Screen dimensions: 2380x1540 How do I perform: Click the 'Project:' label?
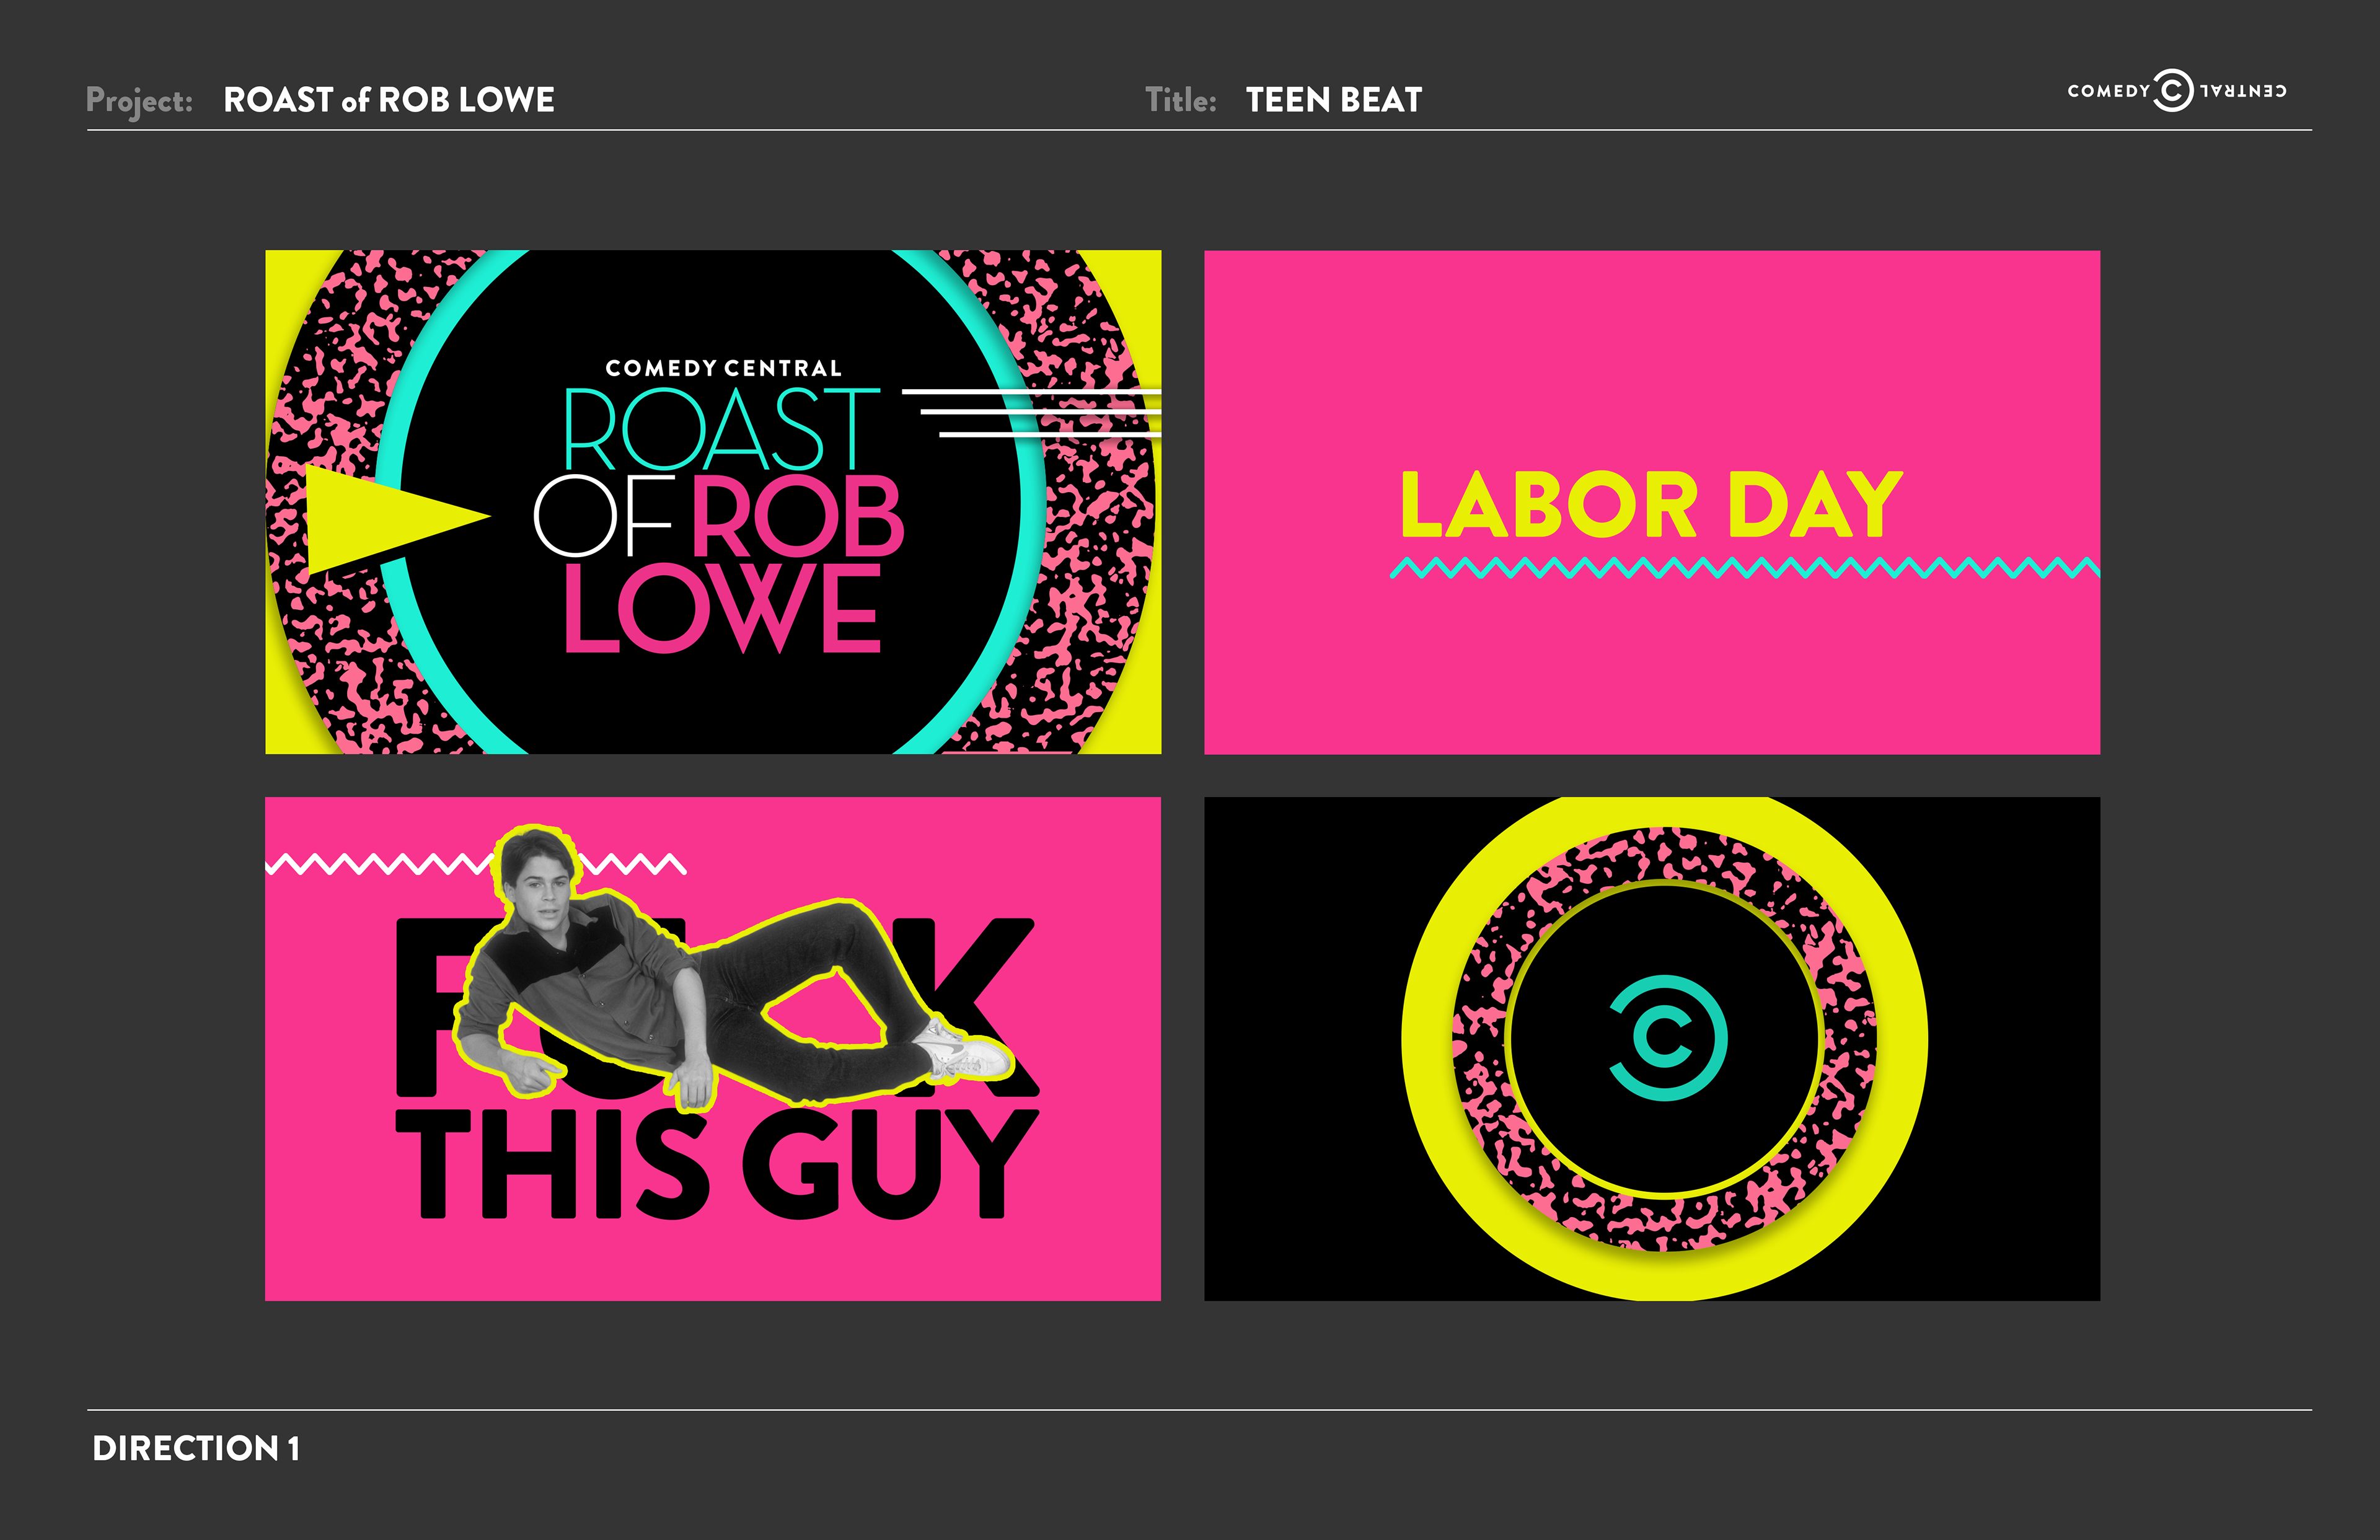[x=139, y=101]
